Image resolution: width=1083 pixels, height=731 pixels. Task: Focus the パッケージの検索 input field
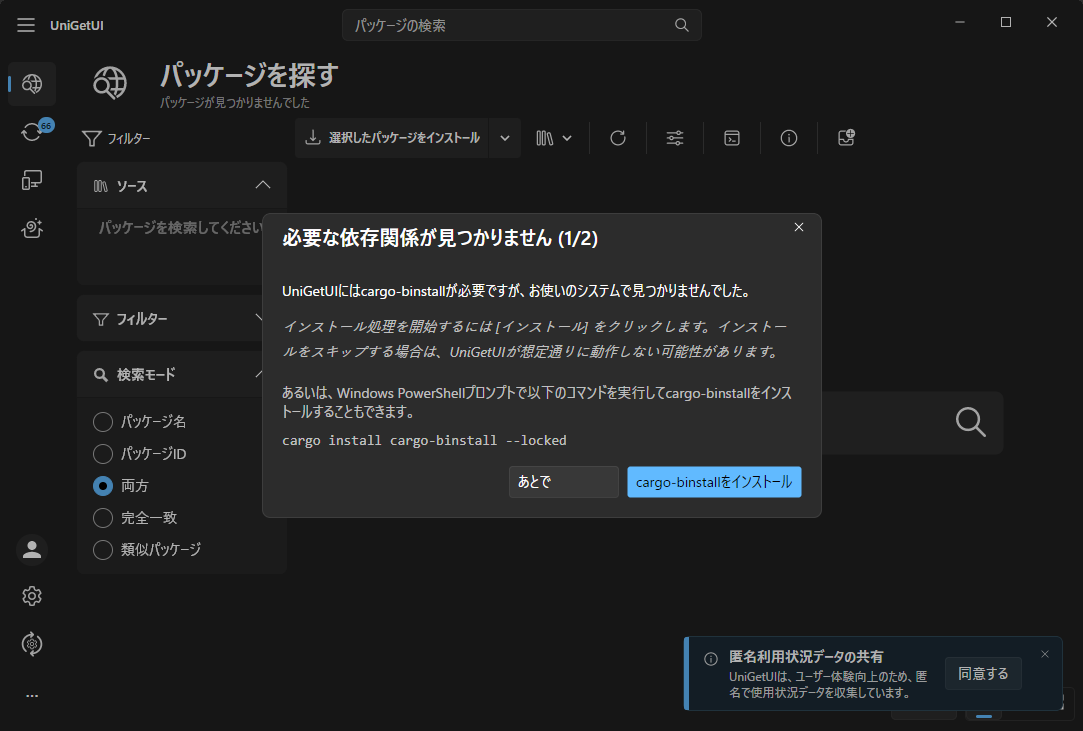pos(521,26)
